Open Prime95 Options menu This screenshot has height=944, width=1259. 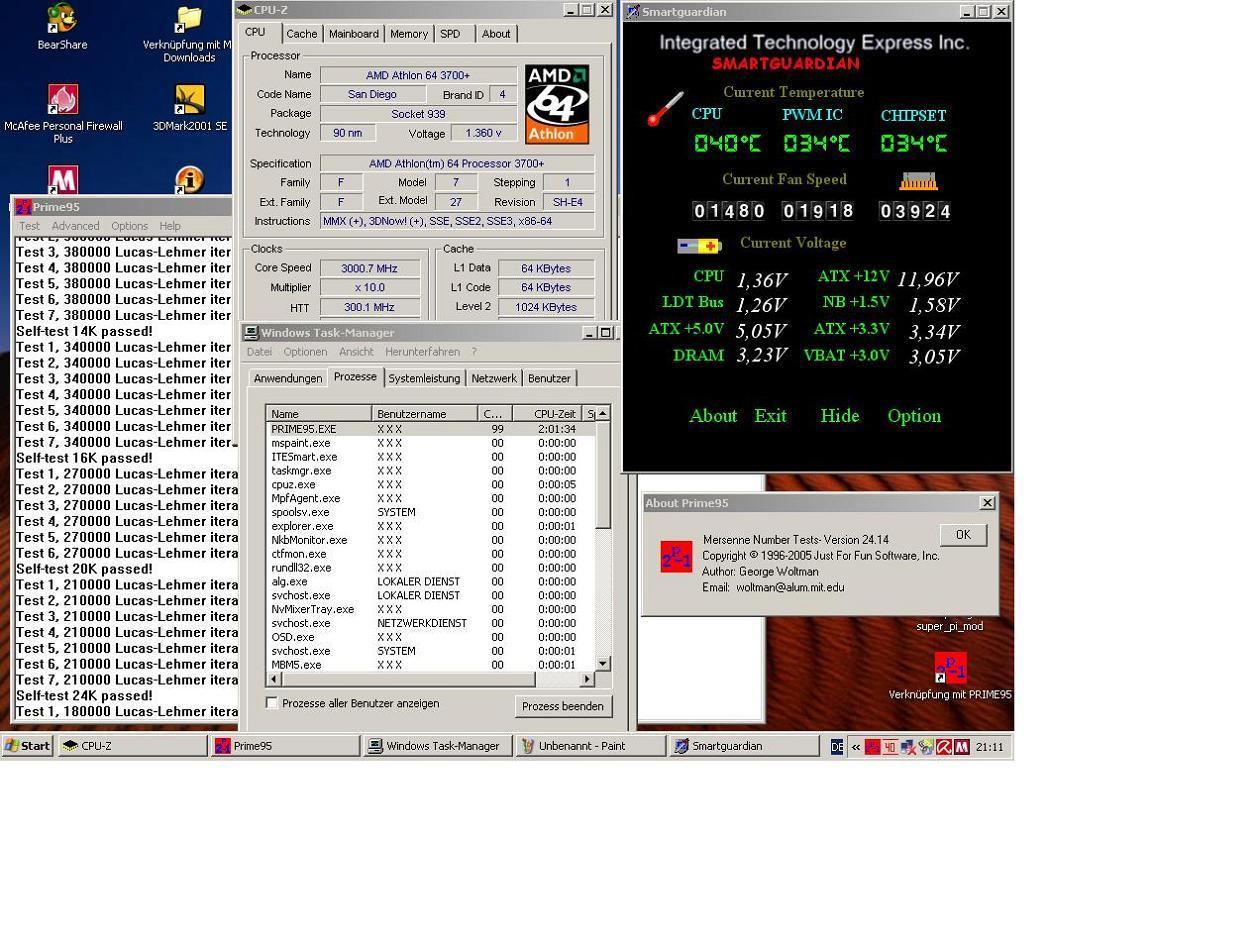click(129, 226)
